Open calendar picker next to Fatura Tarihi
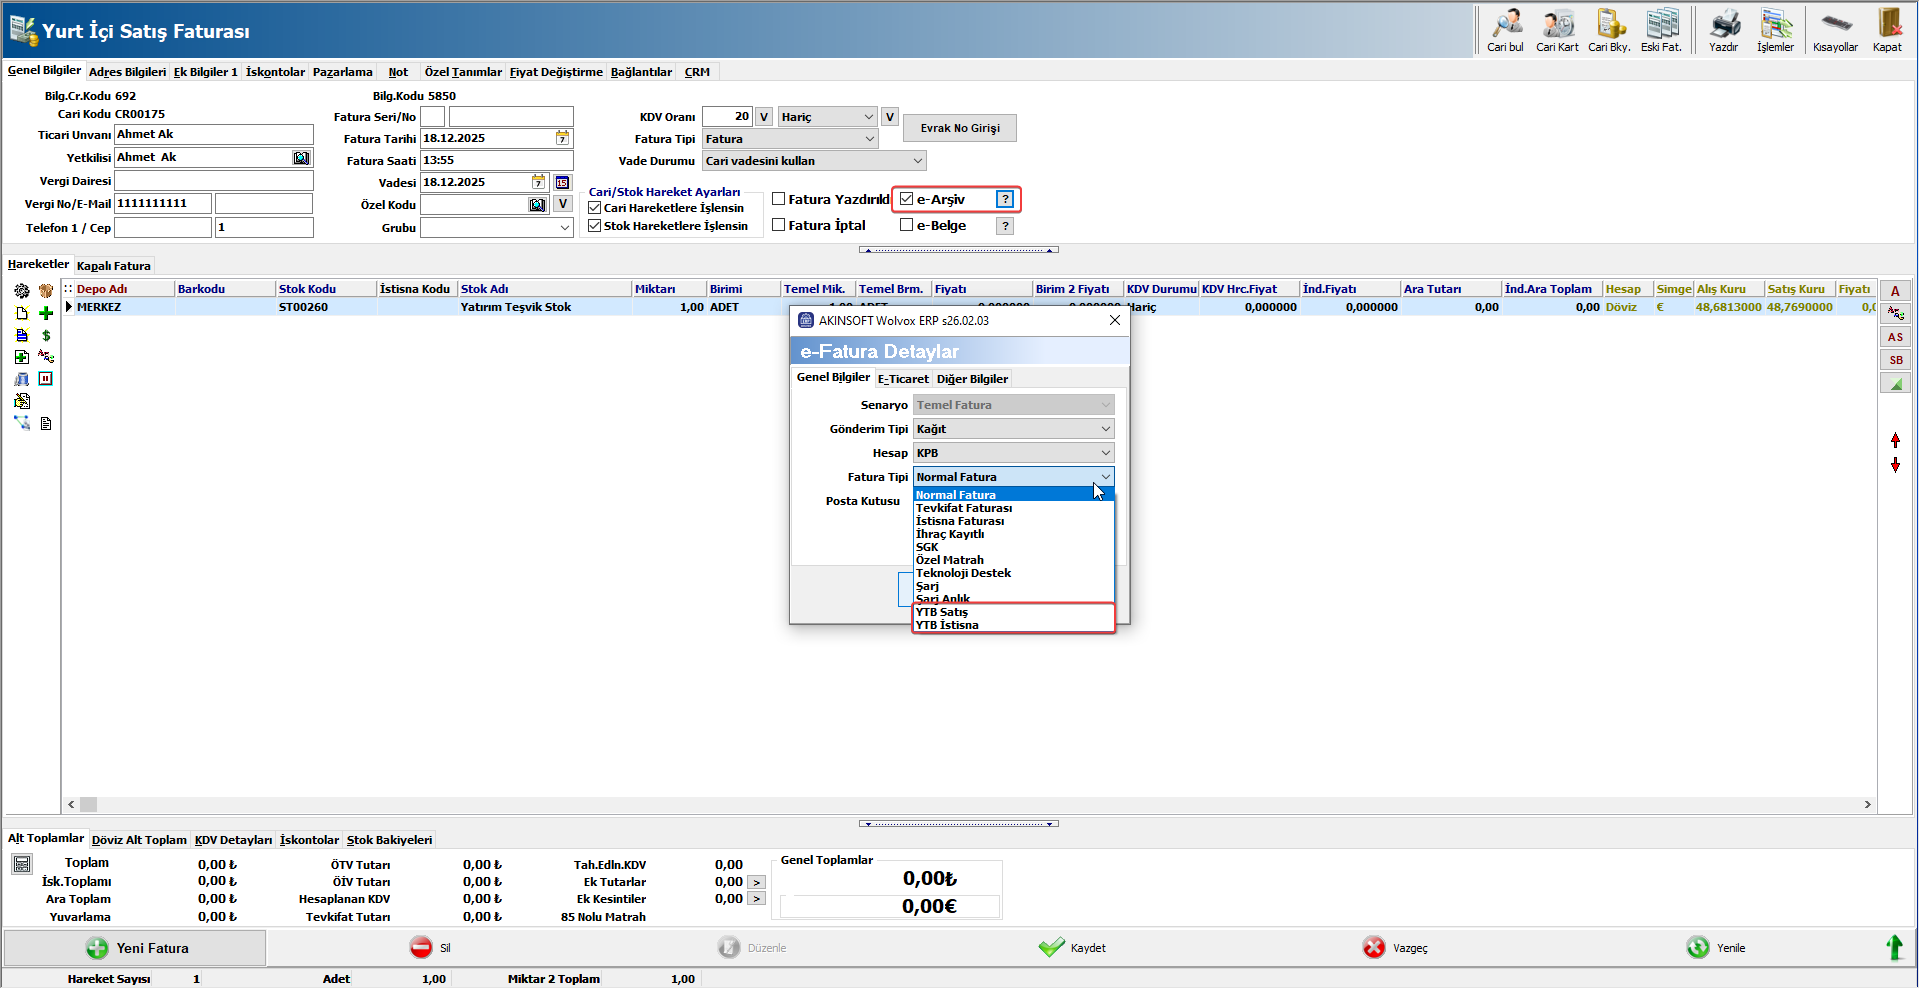This screenshot has width=1920, height=989. click(x=562, y=138)
